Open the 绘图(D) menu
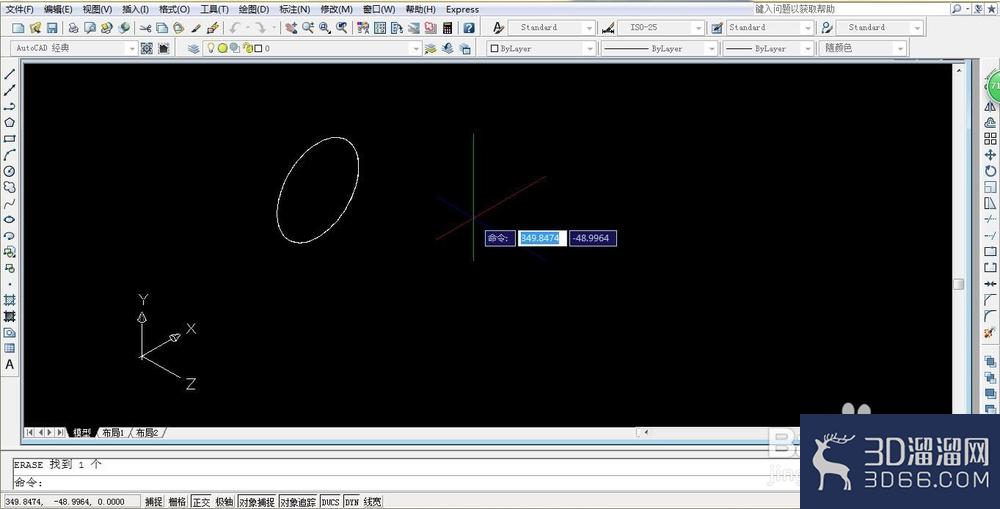 (x=254, y=10)
